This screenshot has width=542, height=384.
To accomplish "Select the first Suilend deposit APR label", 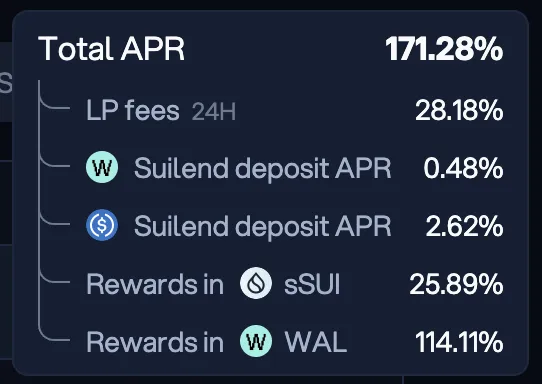I will (x=263, y=168).
